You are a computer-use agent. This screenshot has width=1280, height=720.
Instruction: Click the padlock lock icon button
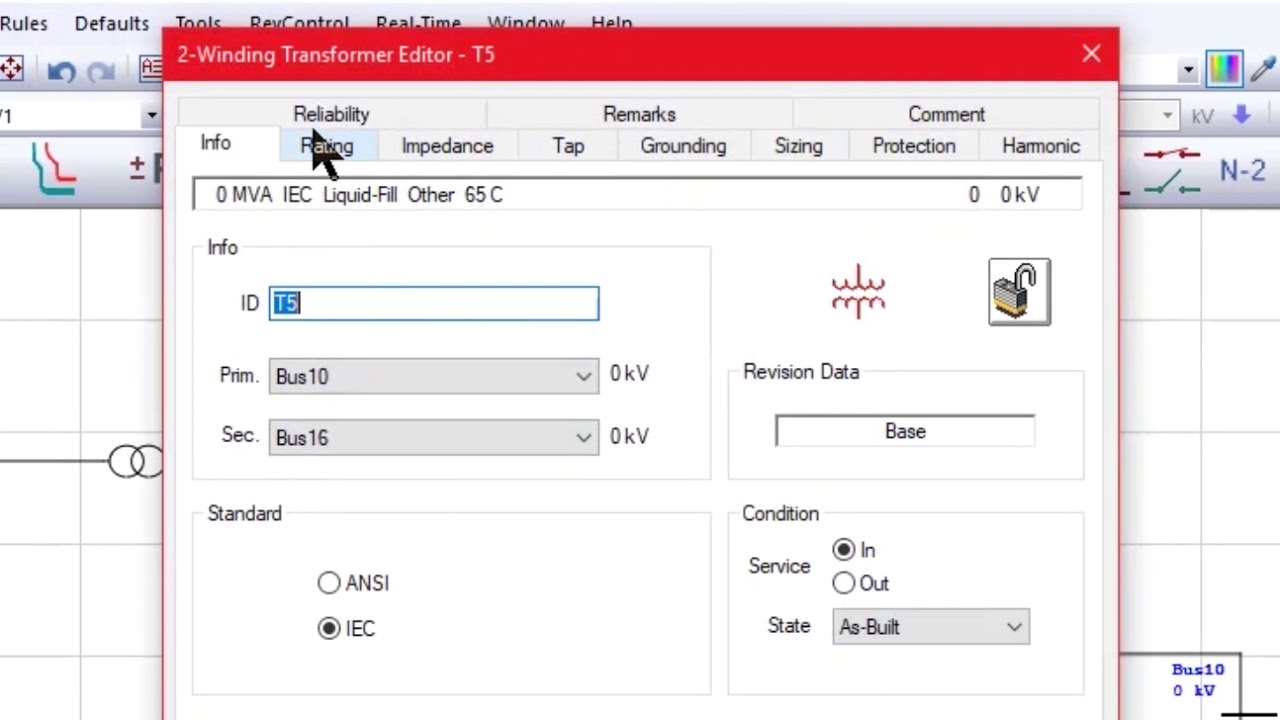click(x=1019, y=292)
